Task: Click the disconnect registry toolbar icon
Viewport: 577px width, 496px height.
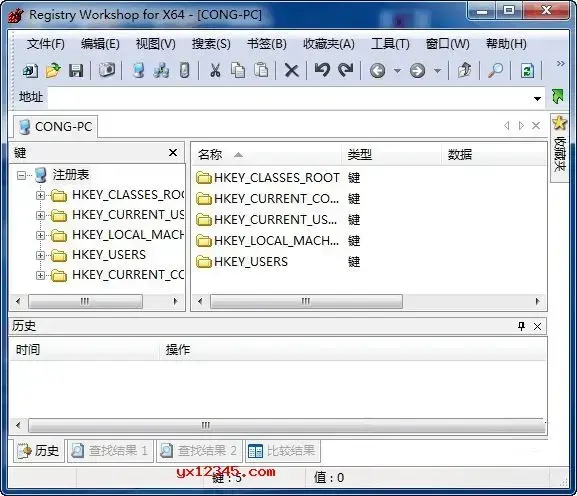Action: (x=184, y=70)
